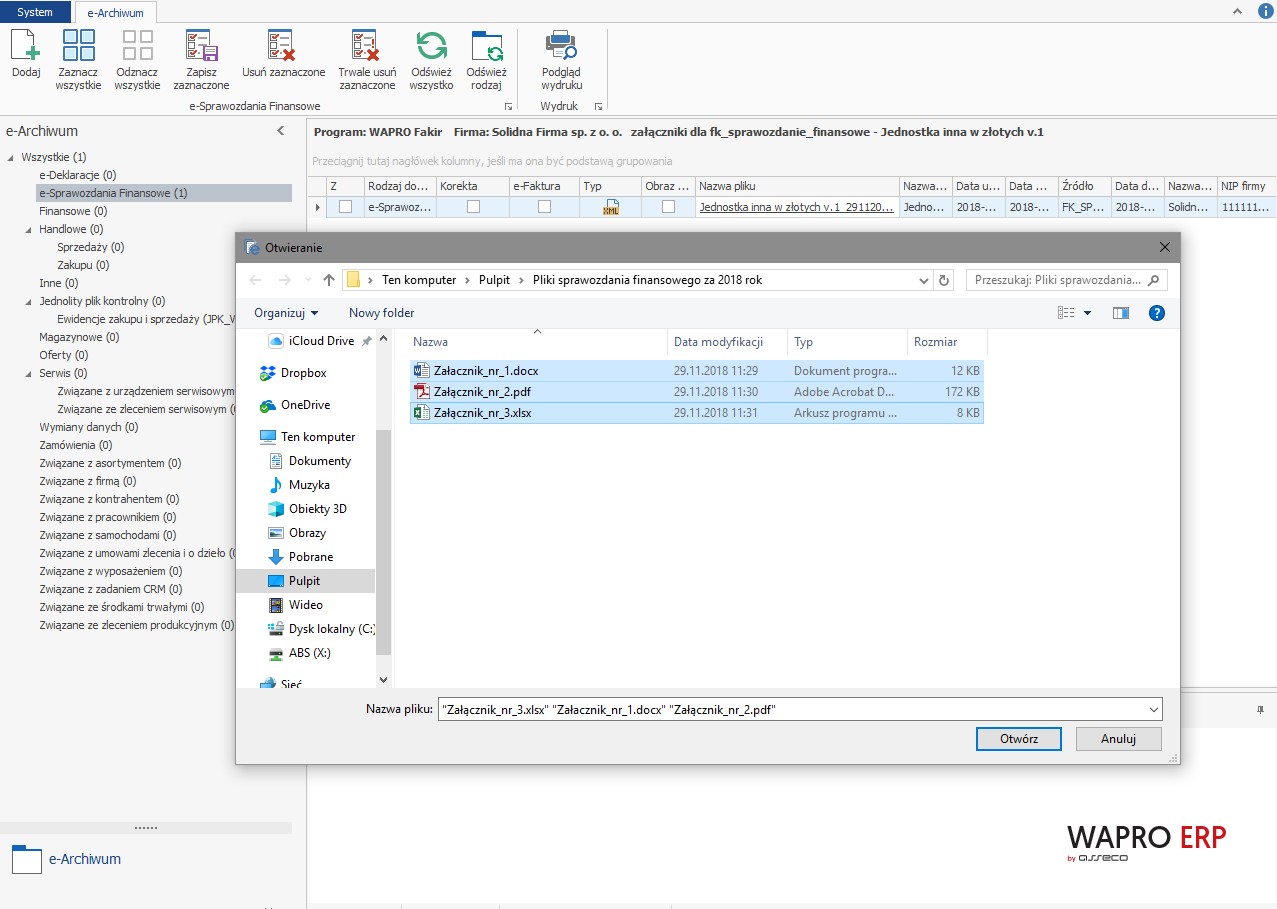Select e-Deklaracje (0) in tree
Screen dimensions: 1277x909
(78, 175)
